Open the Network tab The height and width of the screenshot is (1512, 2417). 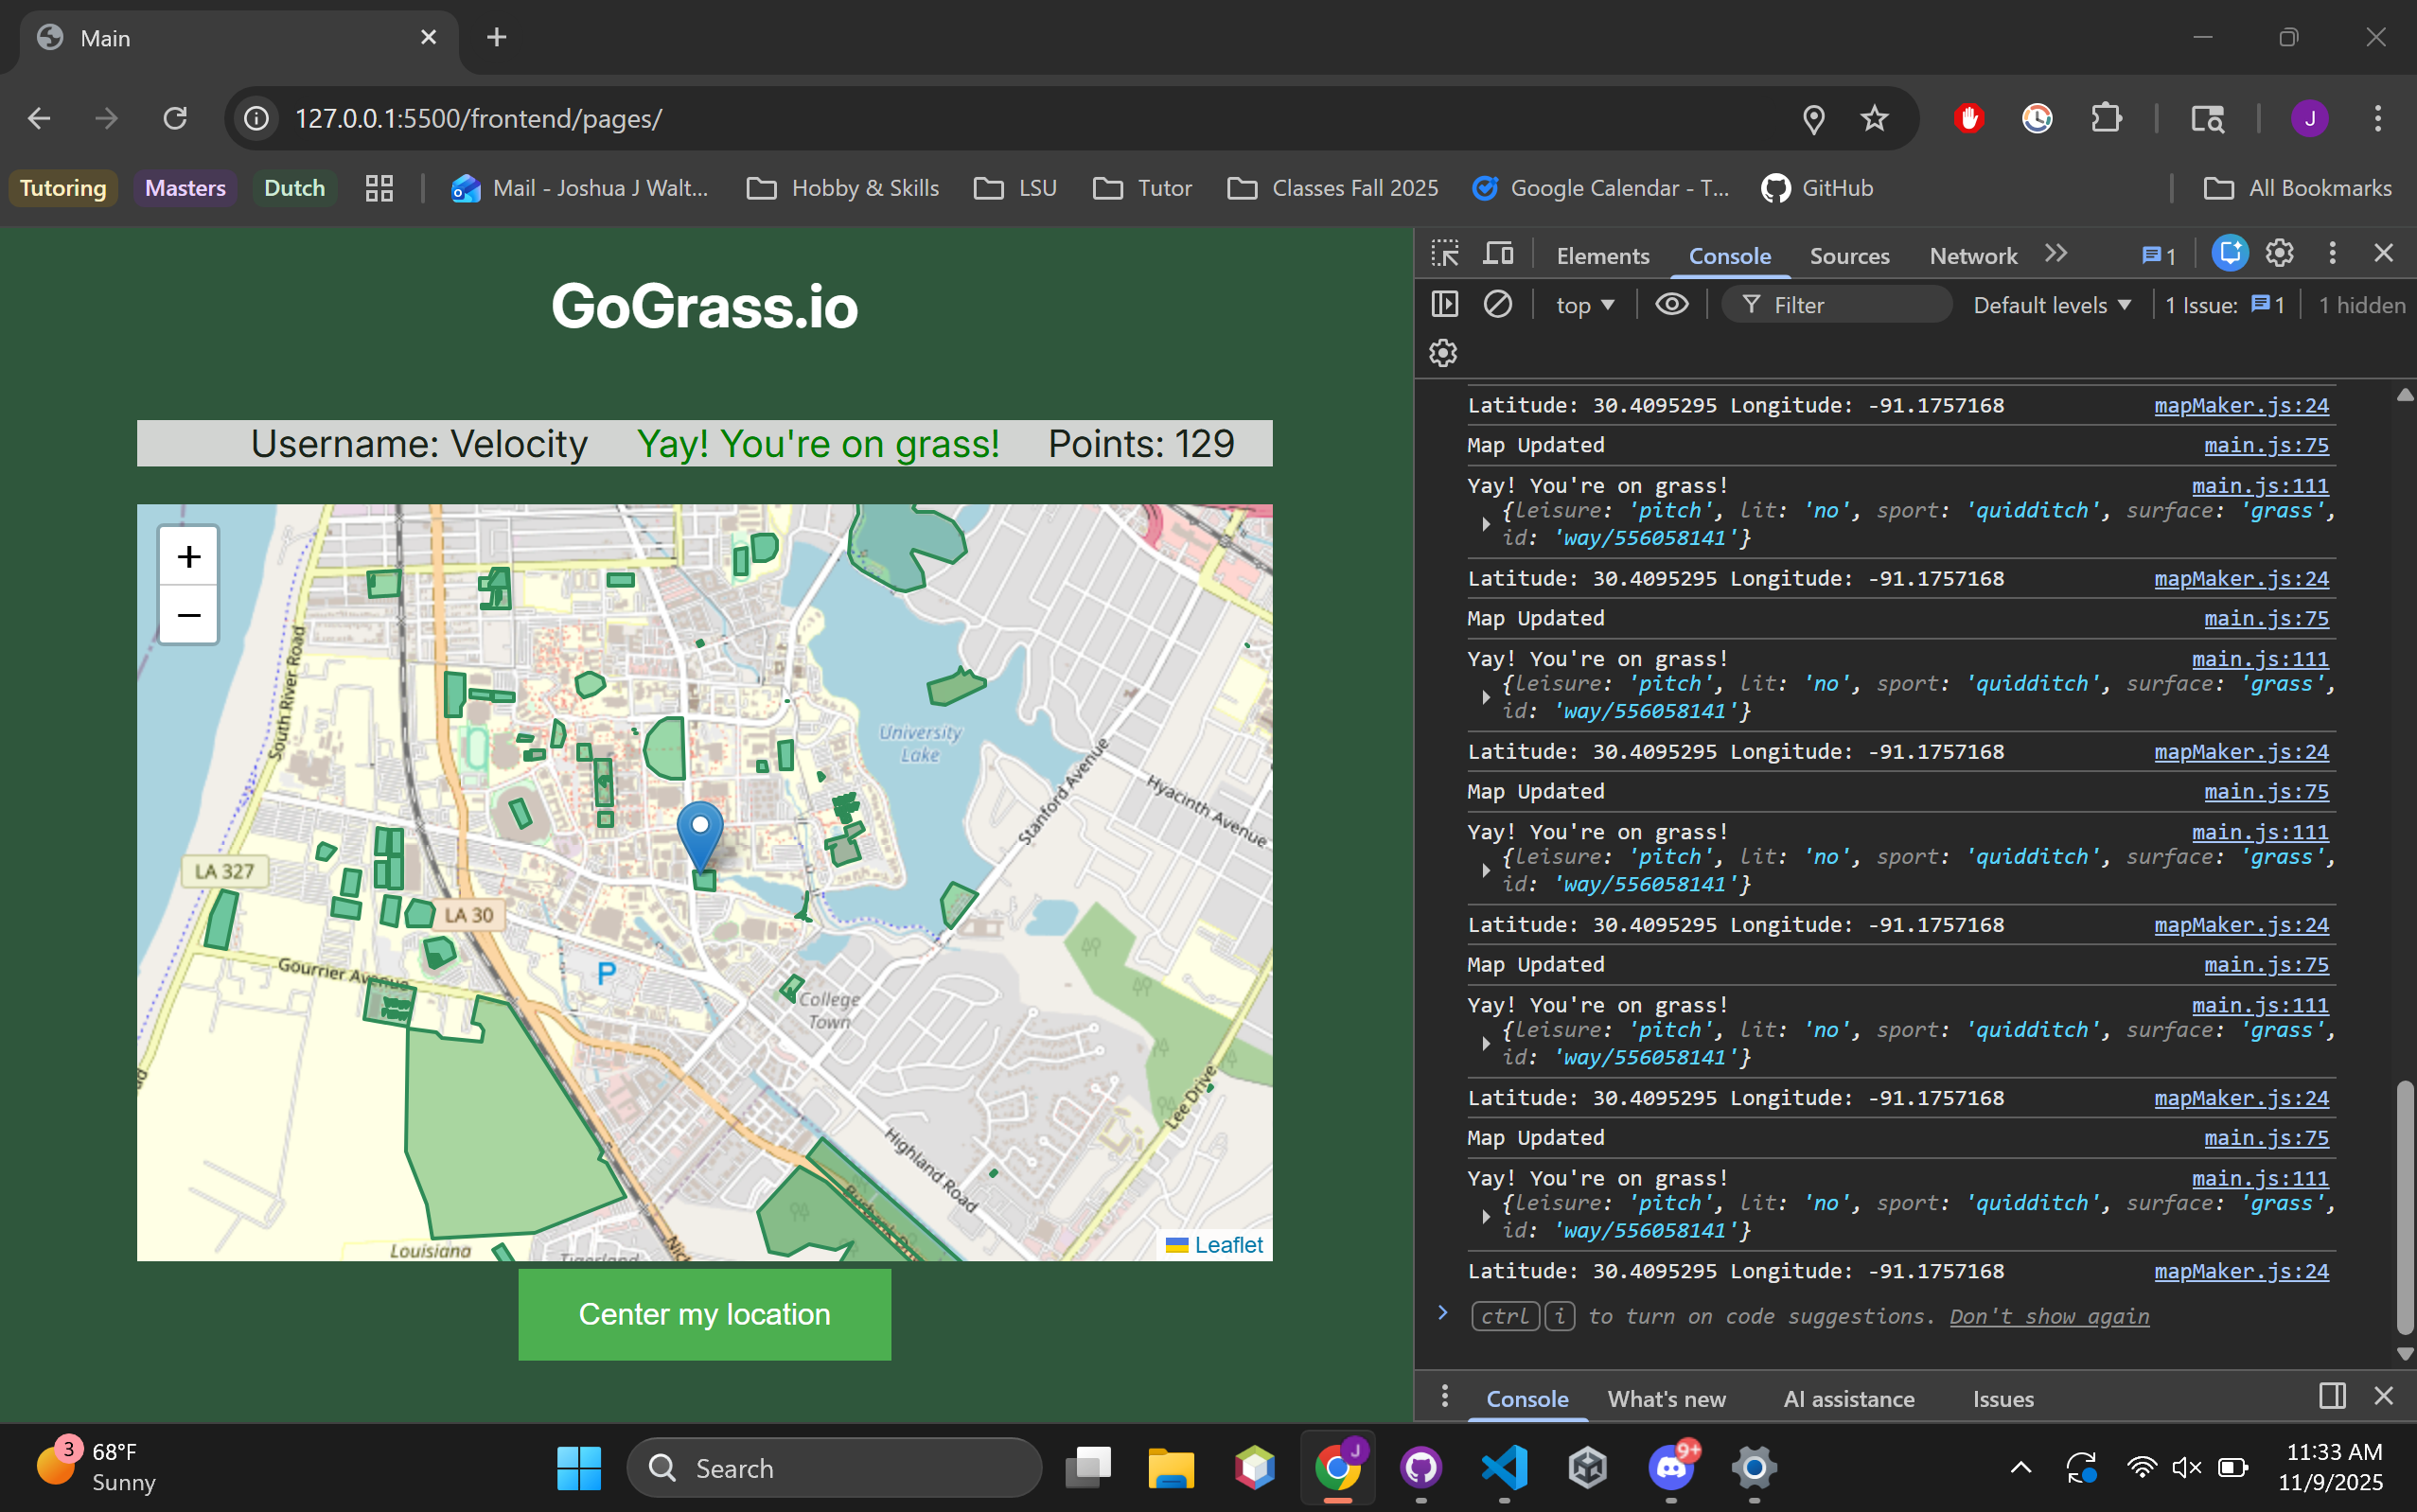(x=1972, y=256)
